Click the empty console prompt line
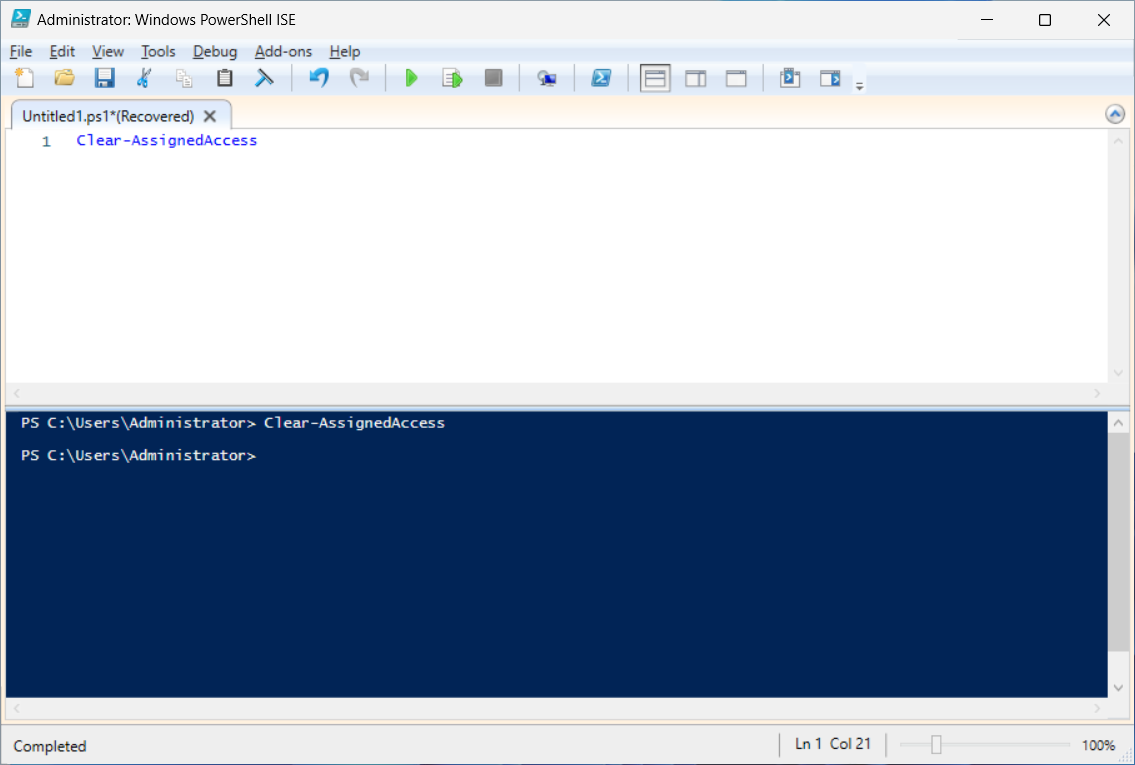1135x765 pixels. click(x=138, y=455)
